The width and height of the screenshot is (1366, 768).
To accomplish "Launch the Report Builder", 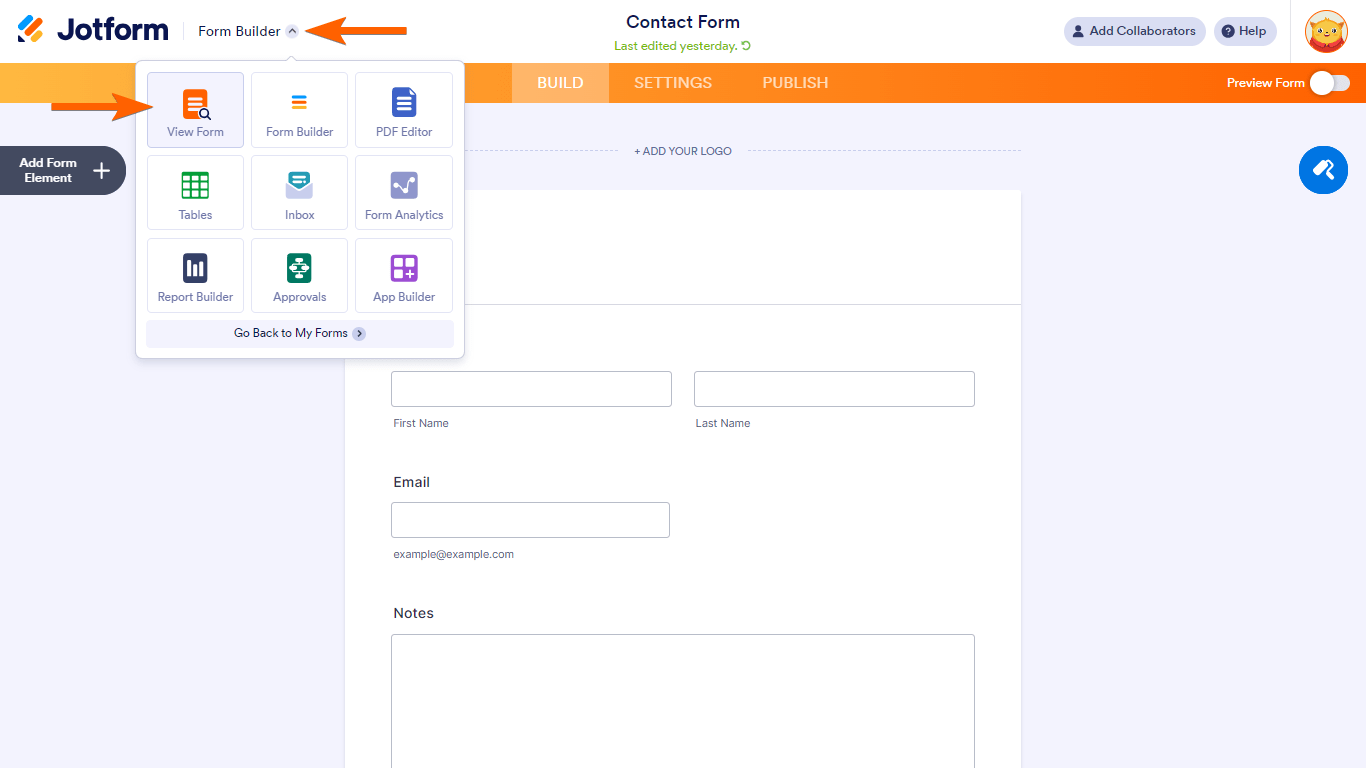I will tap(195, 275).
